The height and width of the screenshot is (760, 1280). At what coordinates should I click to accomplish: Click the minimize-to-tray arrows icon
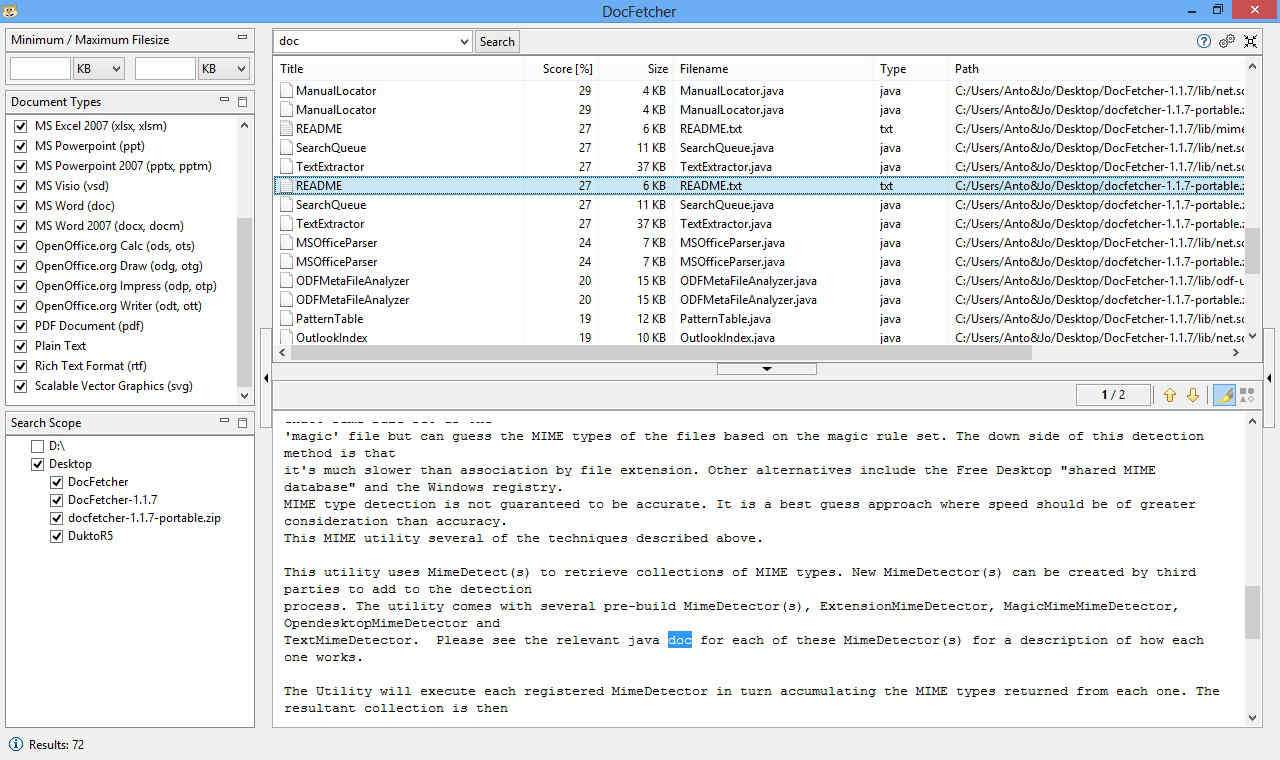pyautogui.click(x=1250, y=41)
